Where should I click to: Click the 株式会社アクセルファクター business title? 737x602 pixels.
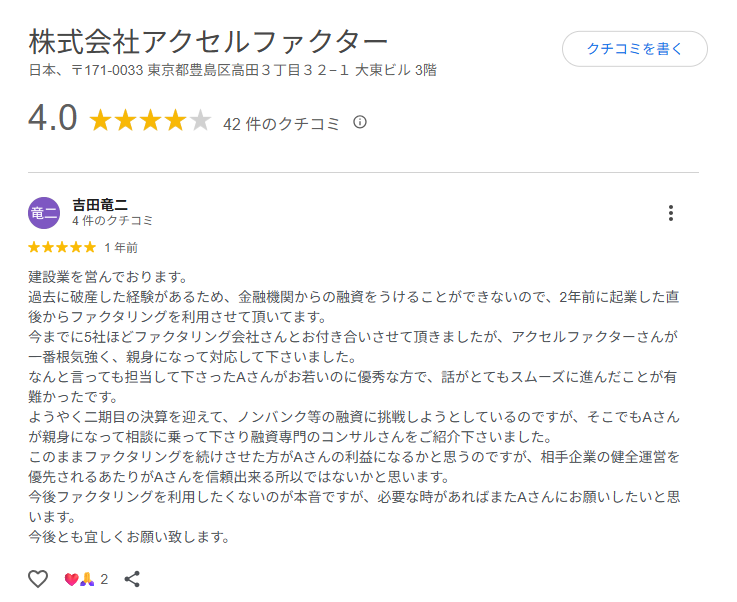[208, 42]
